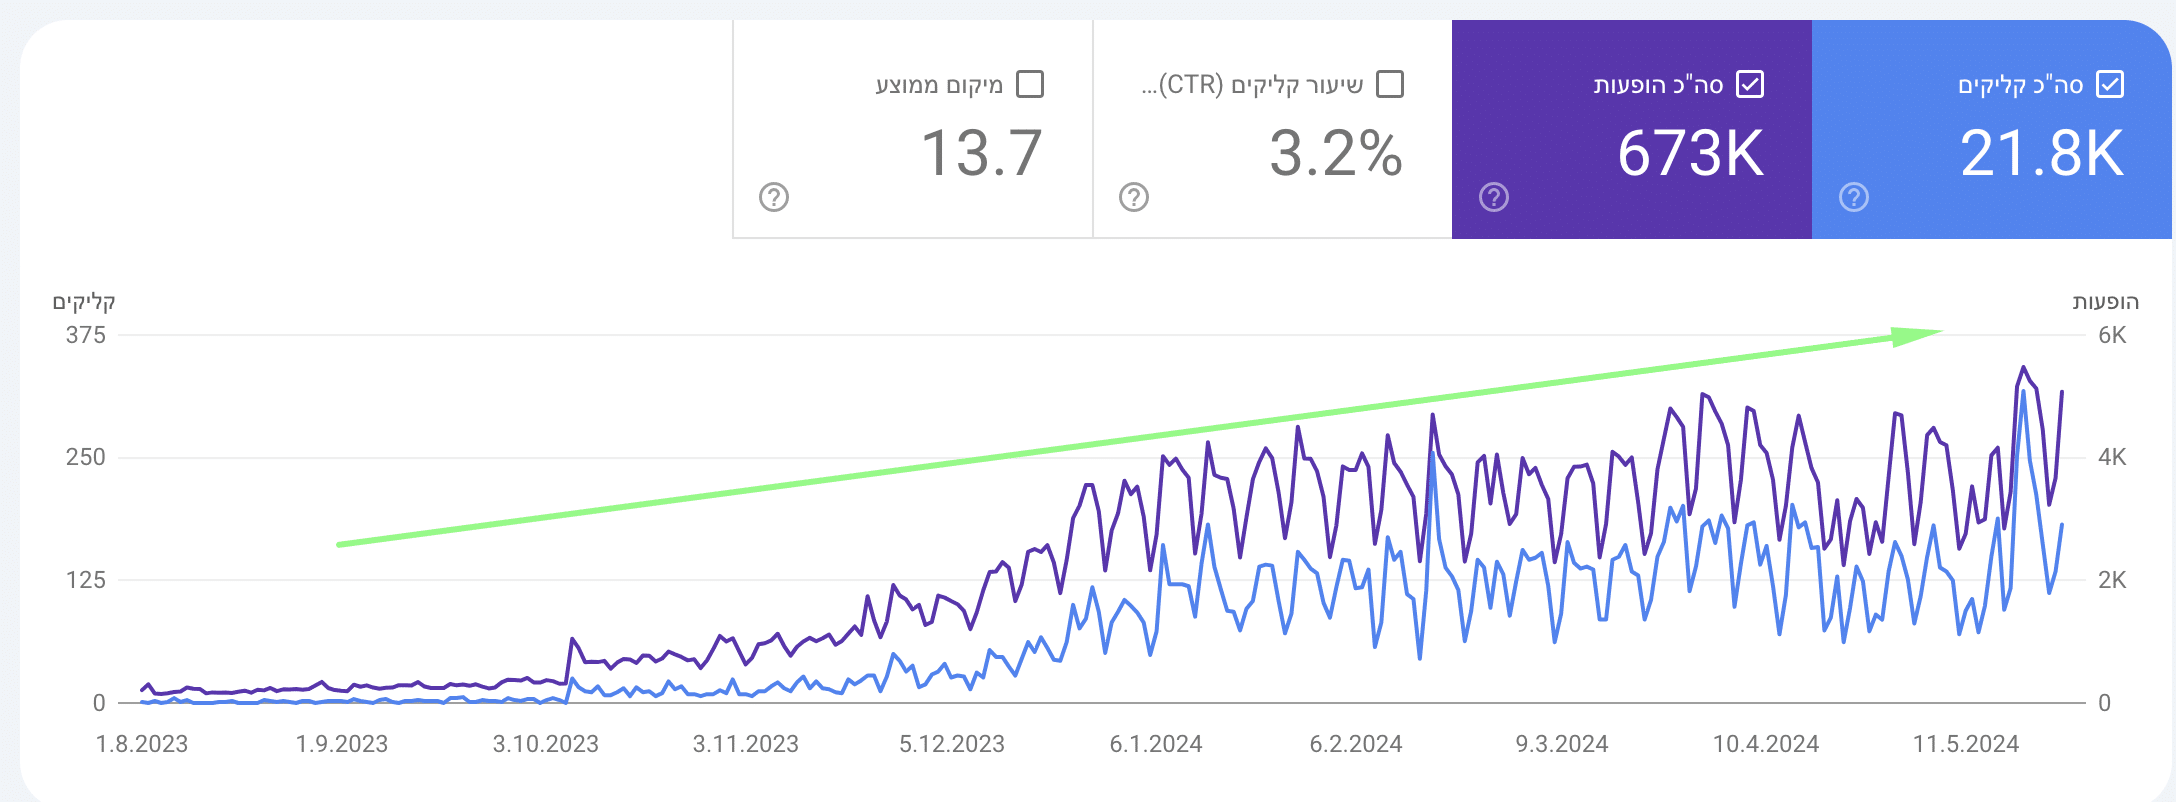Image resolution: width=2176 pixels, height=802 pixels.
Task: Uncheck the סה"כ הופעות checkbox
Action: 1750,84
